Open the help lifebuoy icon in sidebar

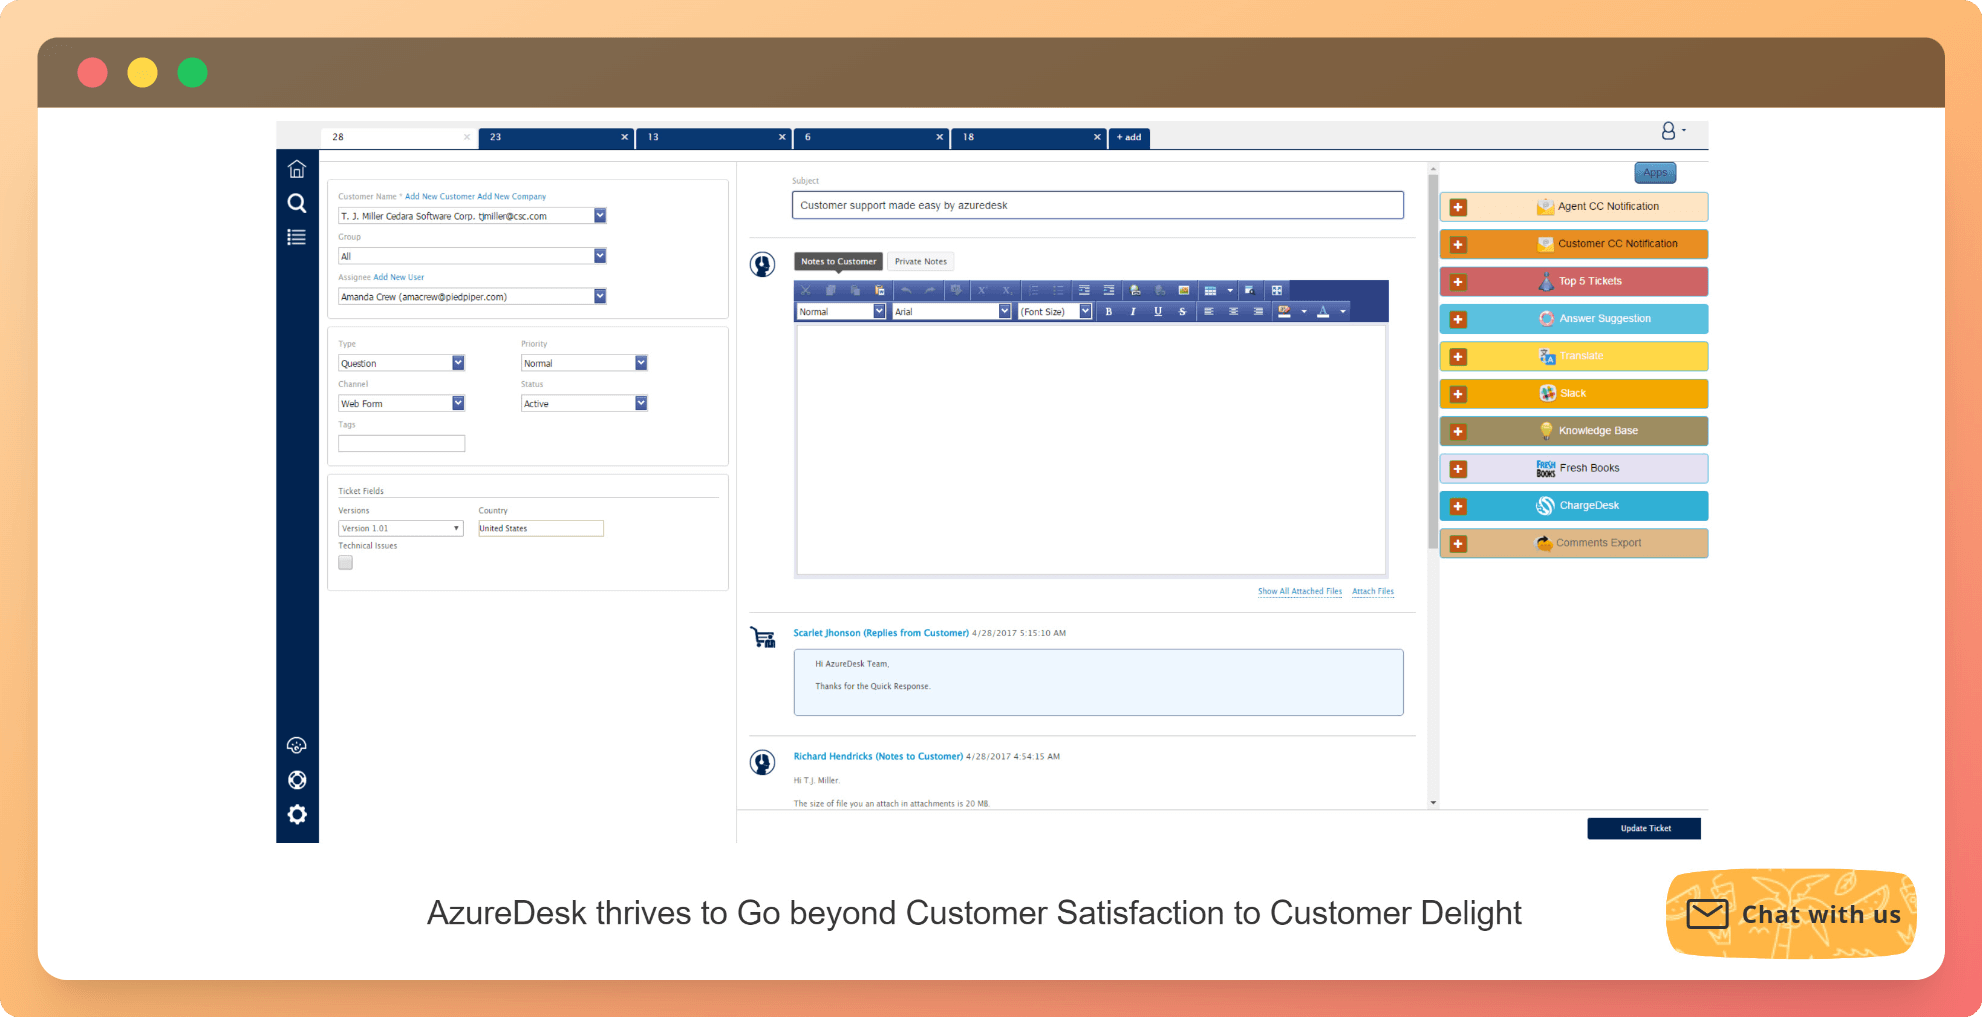click(297, 780)
